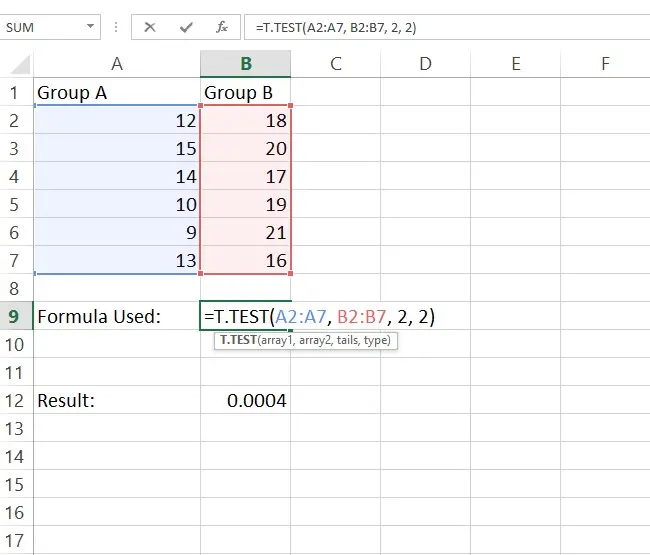Viewport: 650px width, 555px height.
Task: Click cell containing value 18
Action: click(246, 120)
